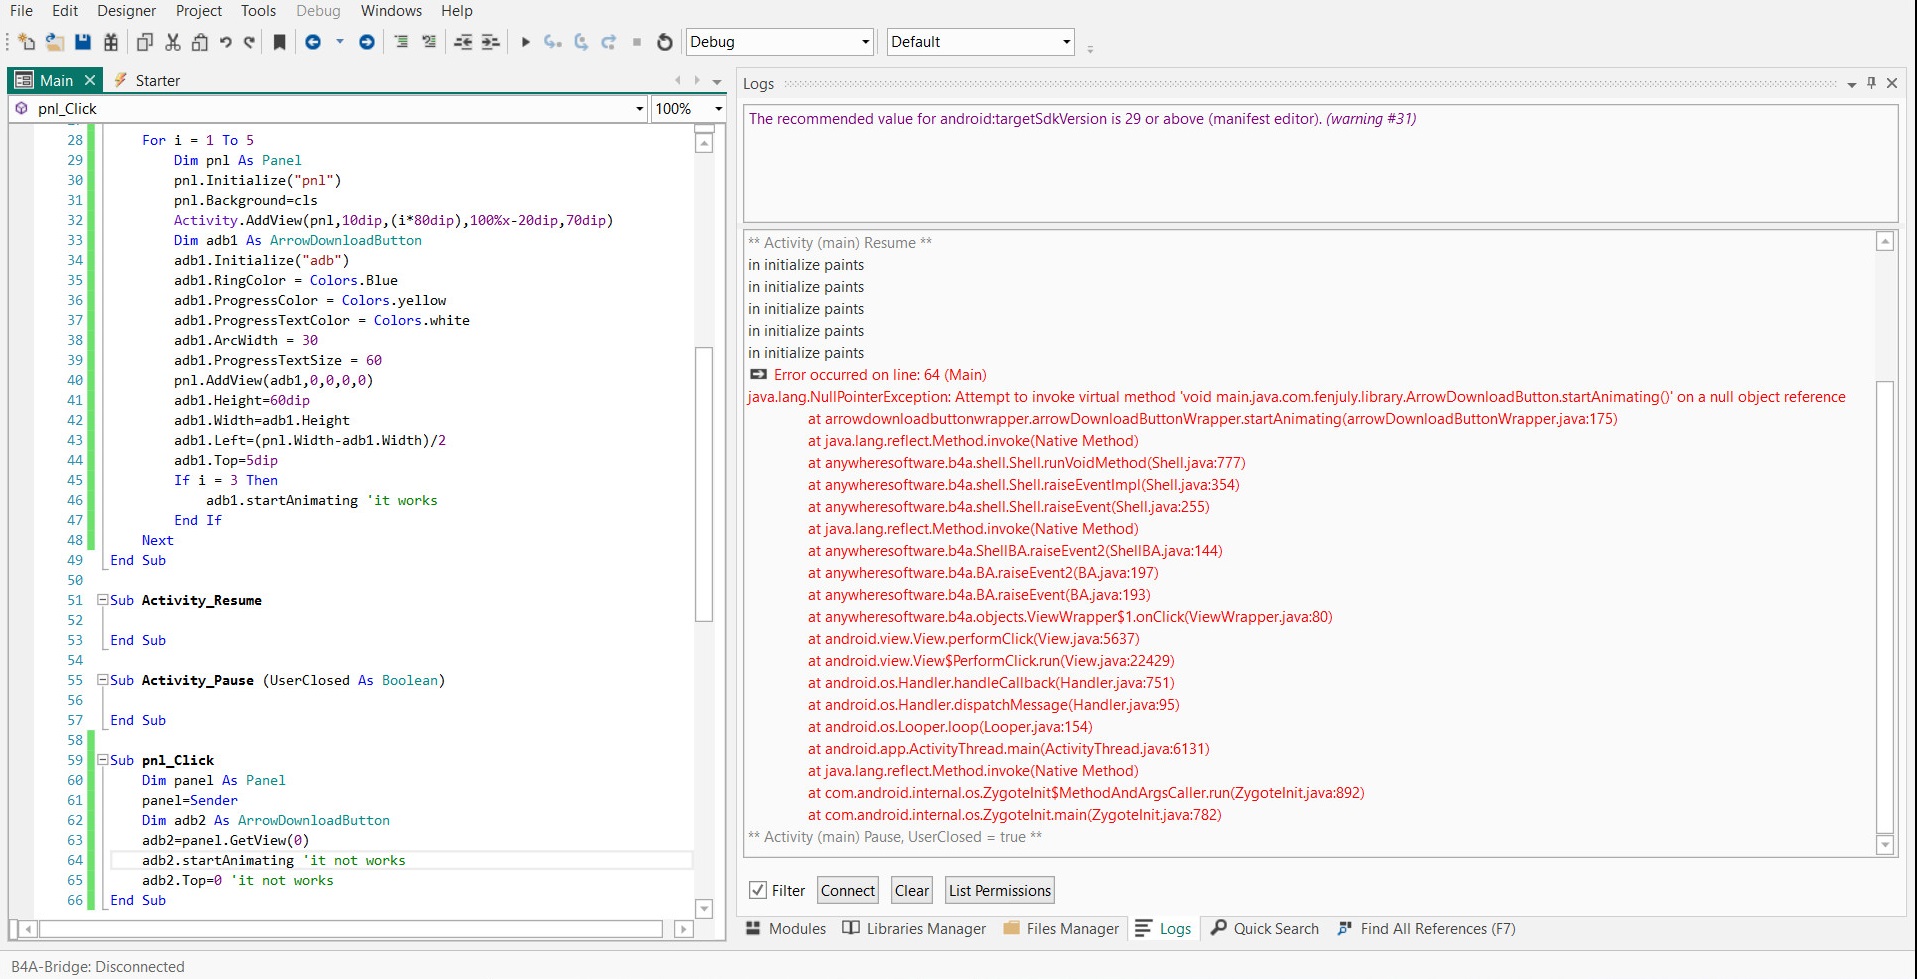
Task: Click the New file icon
Action: coord(27,42)
